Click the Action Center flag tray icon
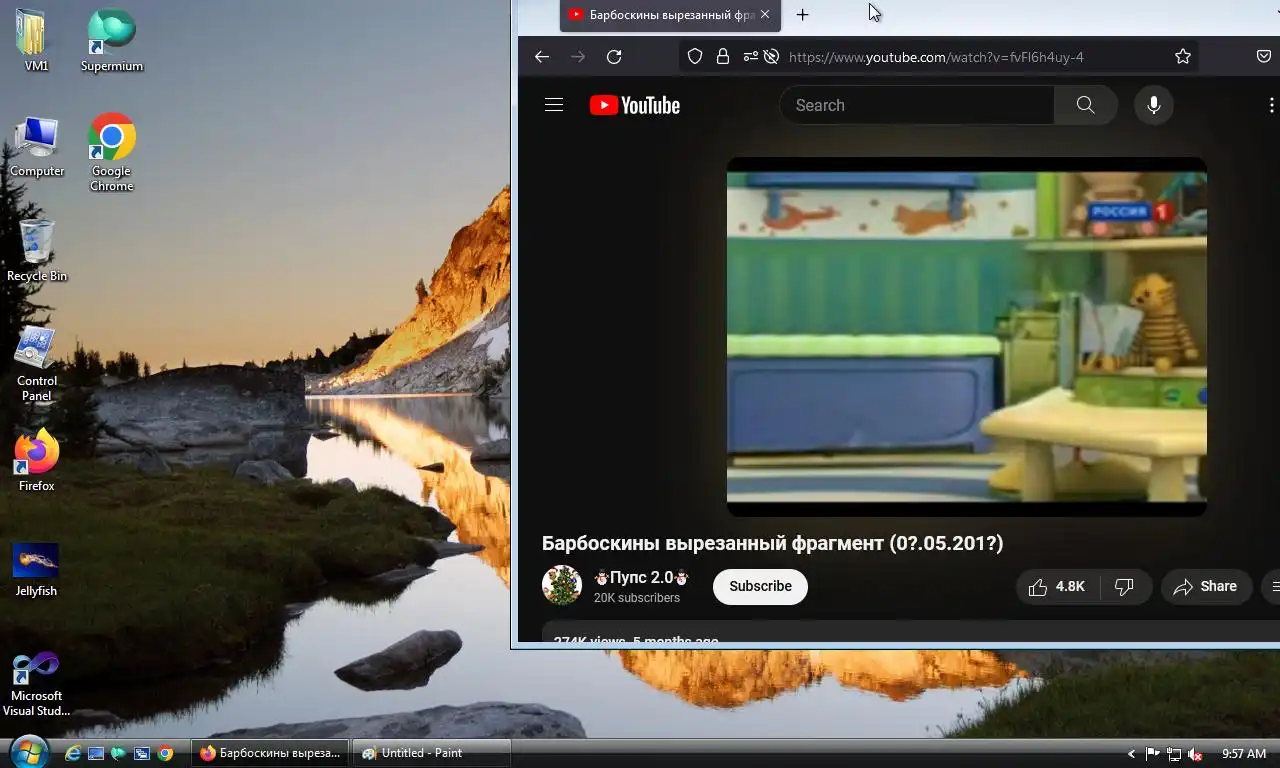Screen dimensions: 1280x768 coord(1152,754)
